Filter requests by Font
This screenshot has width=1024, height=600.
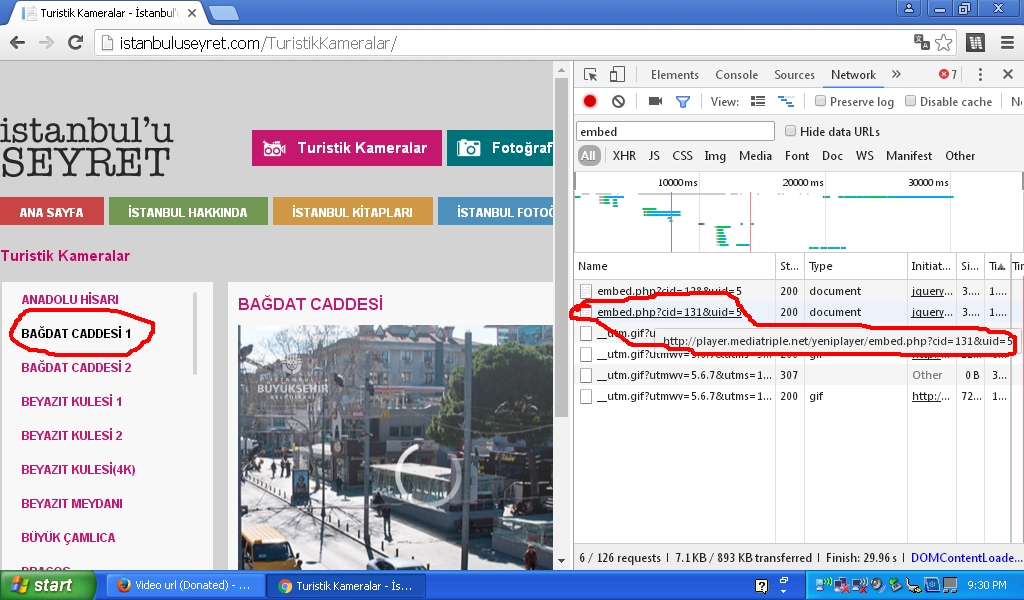coord(797,155)
